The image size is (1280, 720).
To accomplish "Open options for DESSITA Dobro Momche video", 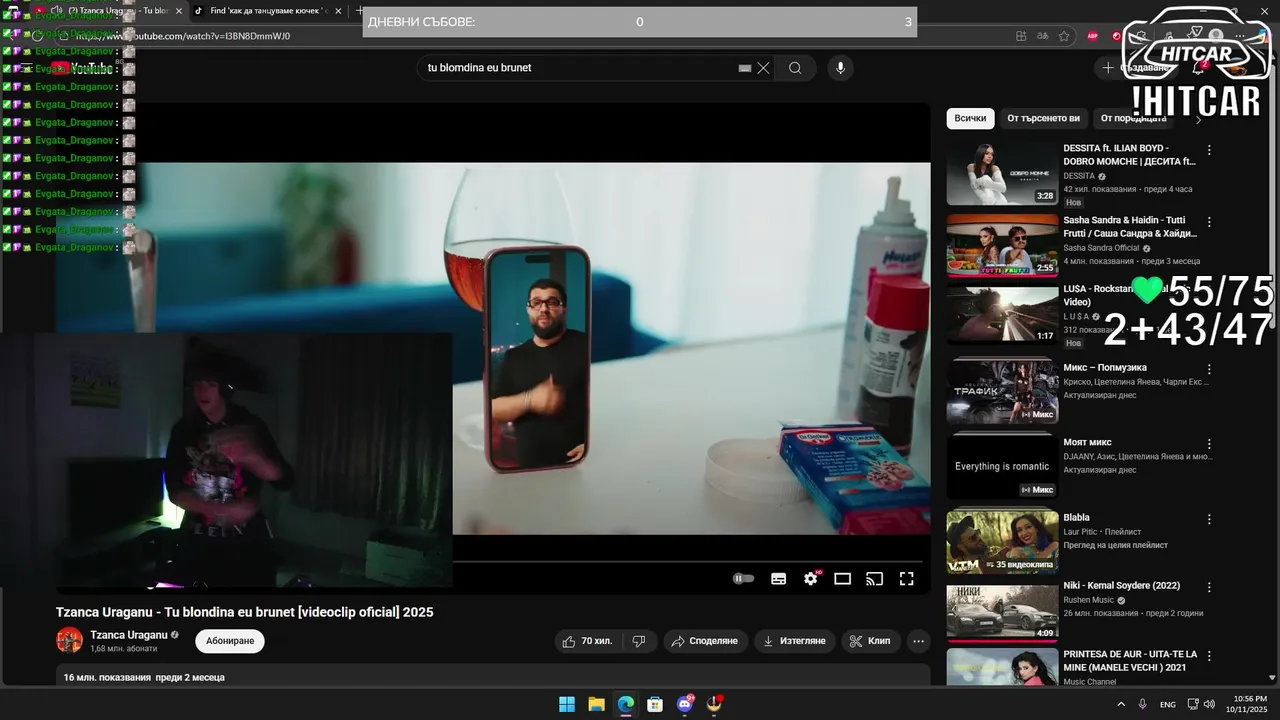I will [x=1209, y=150].
